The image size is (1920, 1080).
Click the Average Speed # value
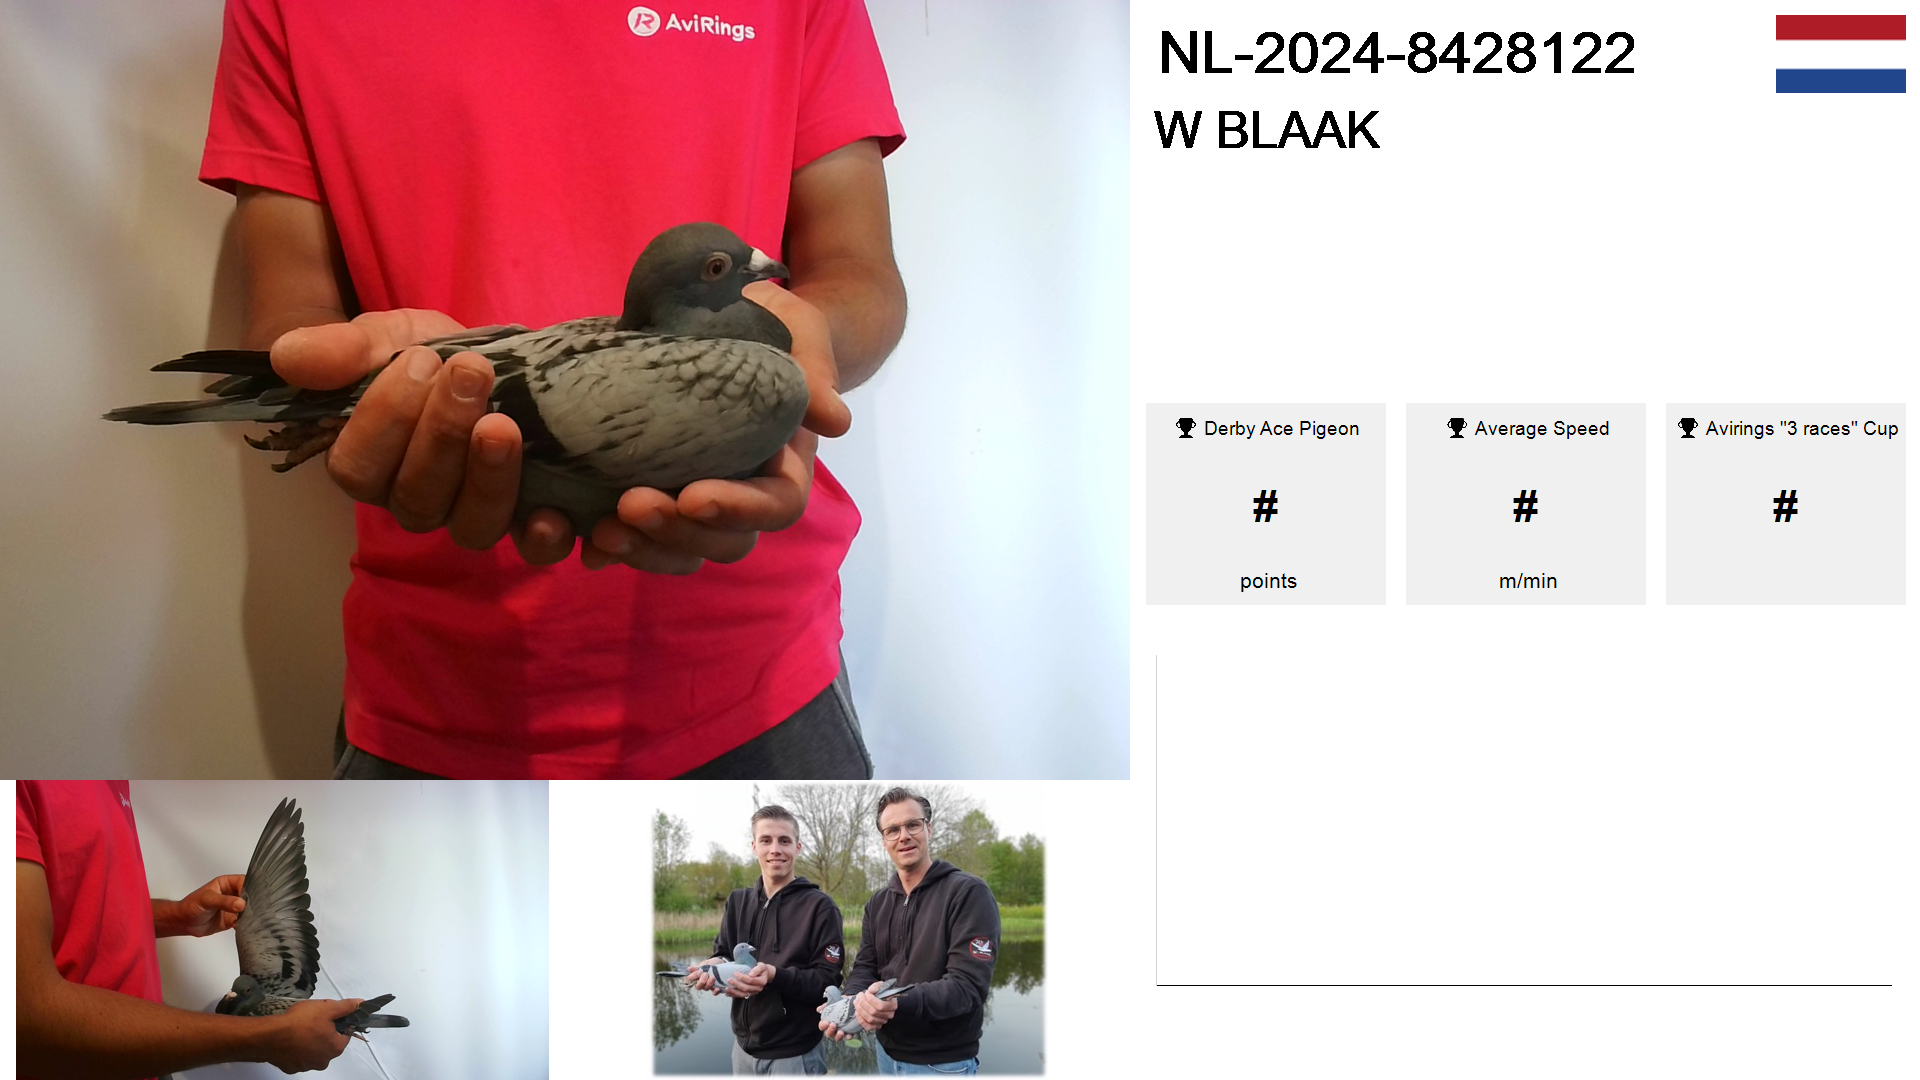pyautogui.click(x=1526, y=506)
